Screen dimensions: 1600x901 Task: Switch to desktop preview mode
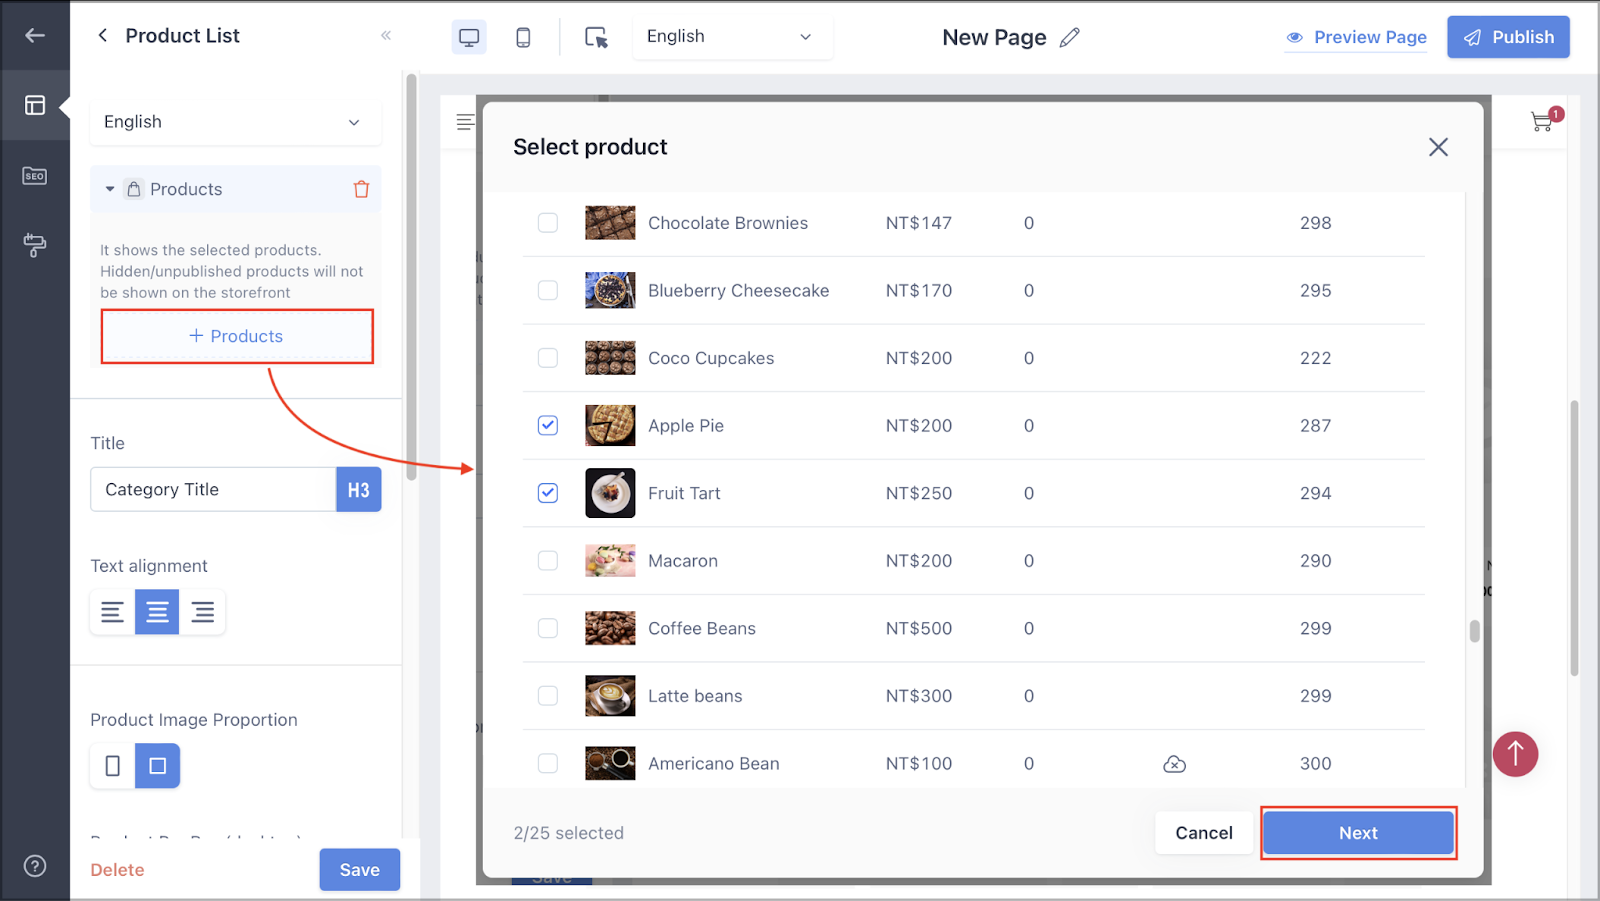tap(469, 37)
